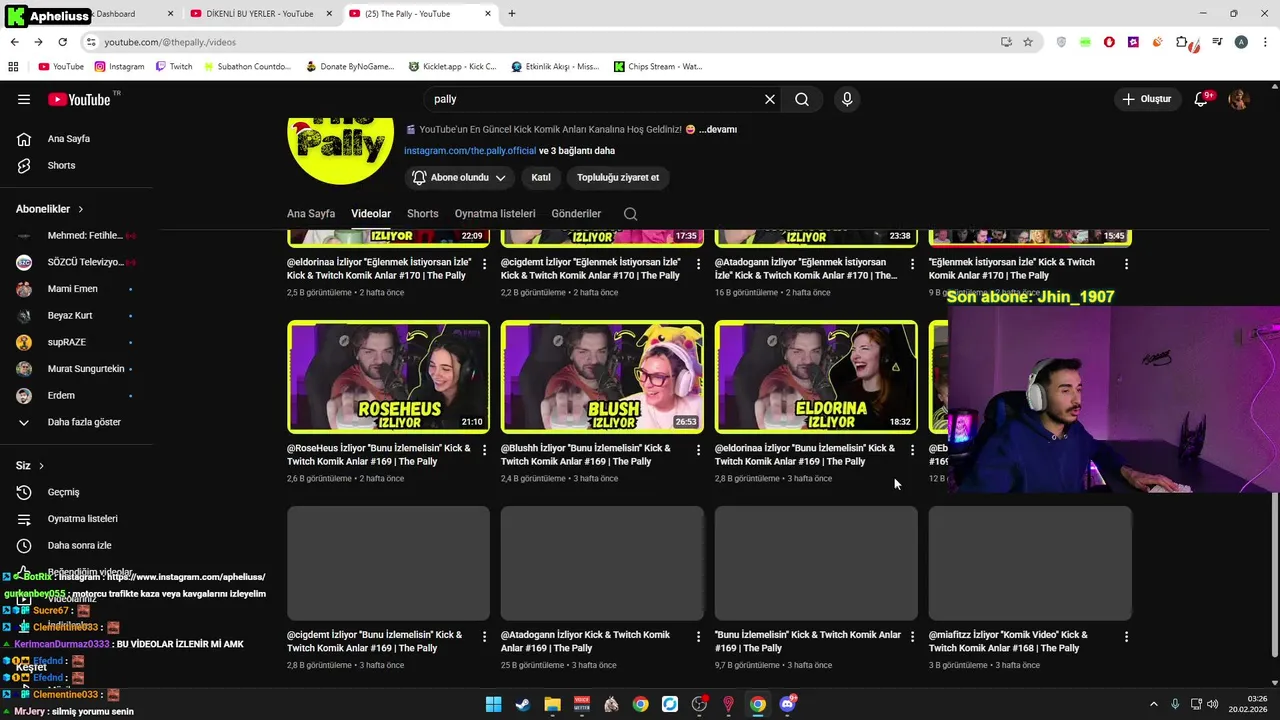Image resolution: width=1280 pixels, height=720 pixels.
Task: Open @Atadogann İzliyor #169 video title
Action: 585,642
